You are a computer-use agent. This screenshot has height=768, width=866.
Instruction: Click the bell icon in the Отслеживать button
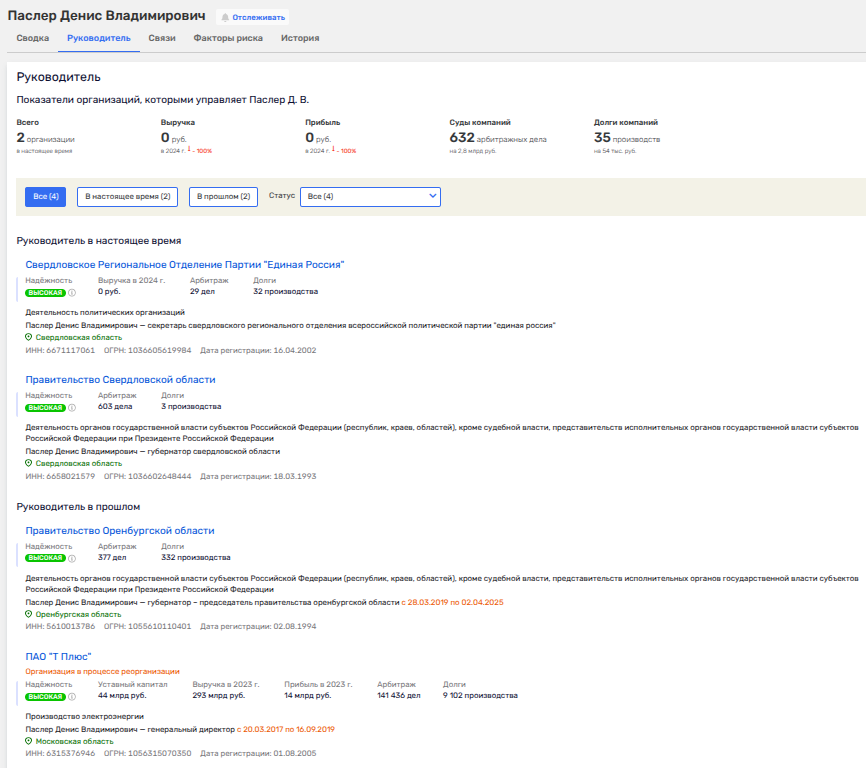[x=225, y=17]
